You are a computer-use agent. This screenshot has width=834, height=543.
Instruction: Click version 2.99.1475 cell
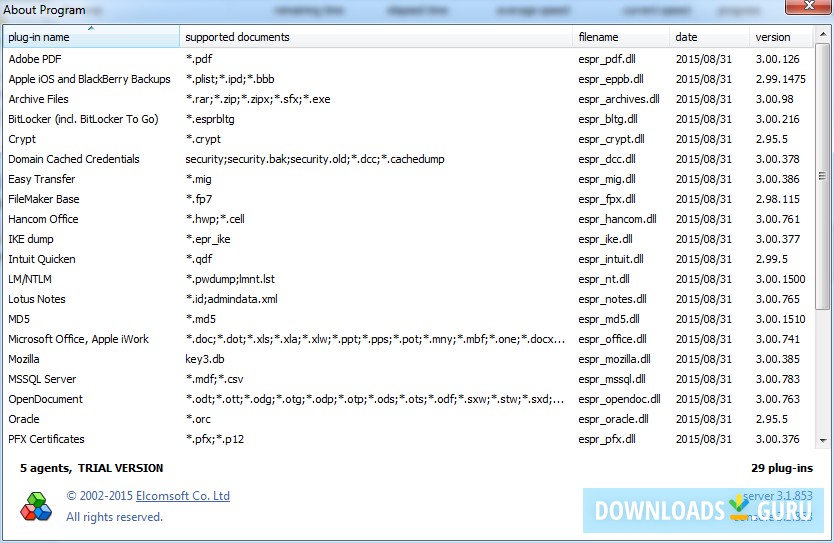pos(781,79)
